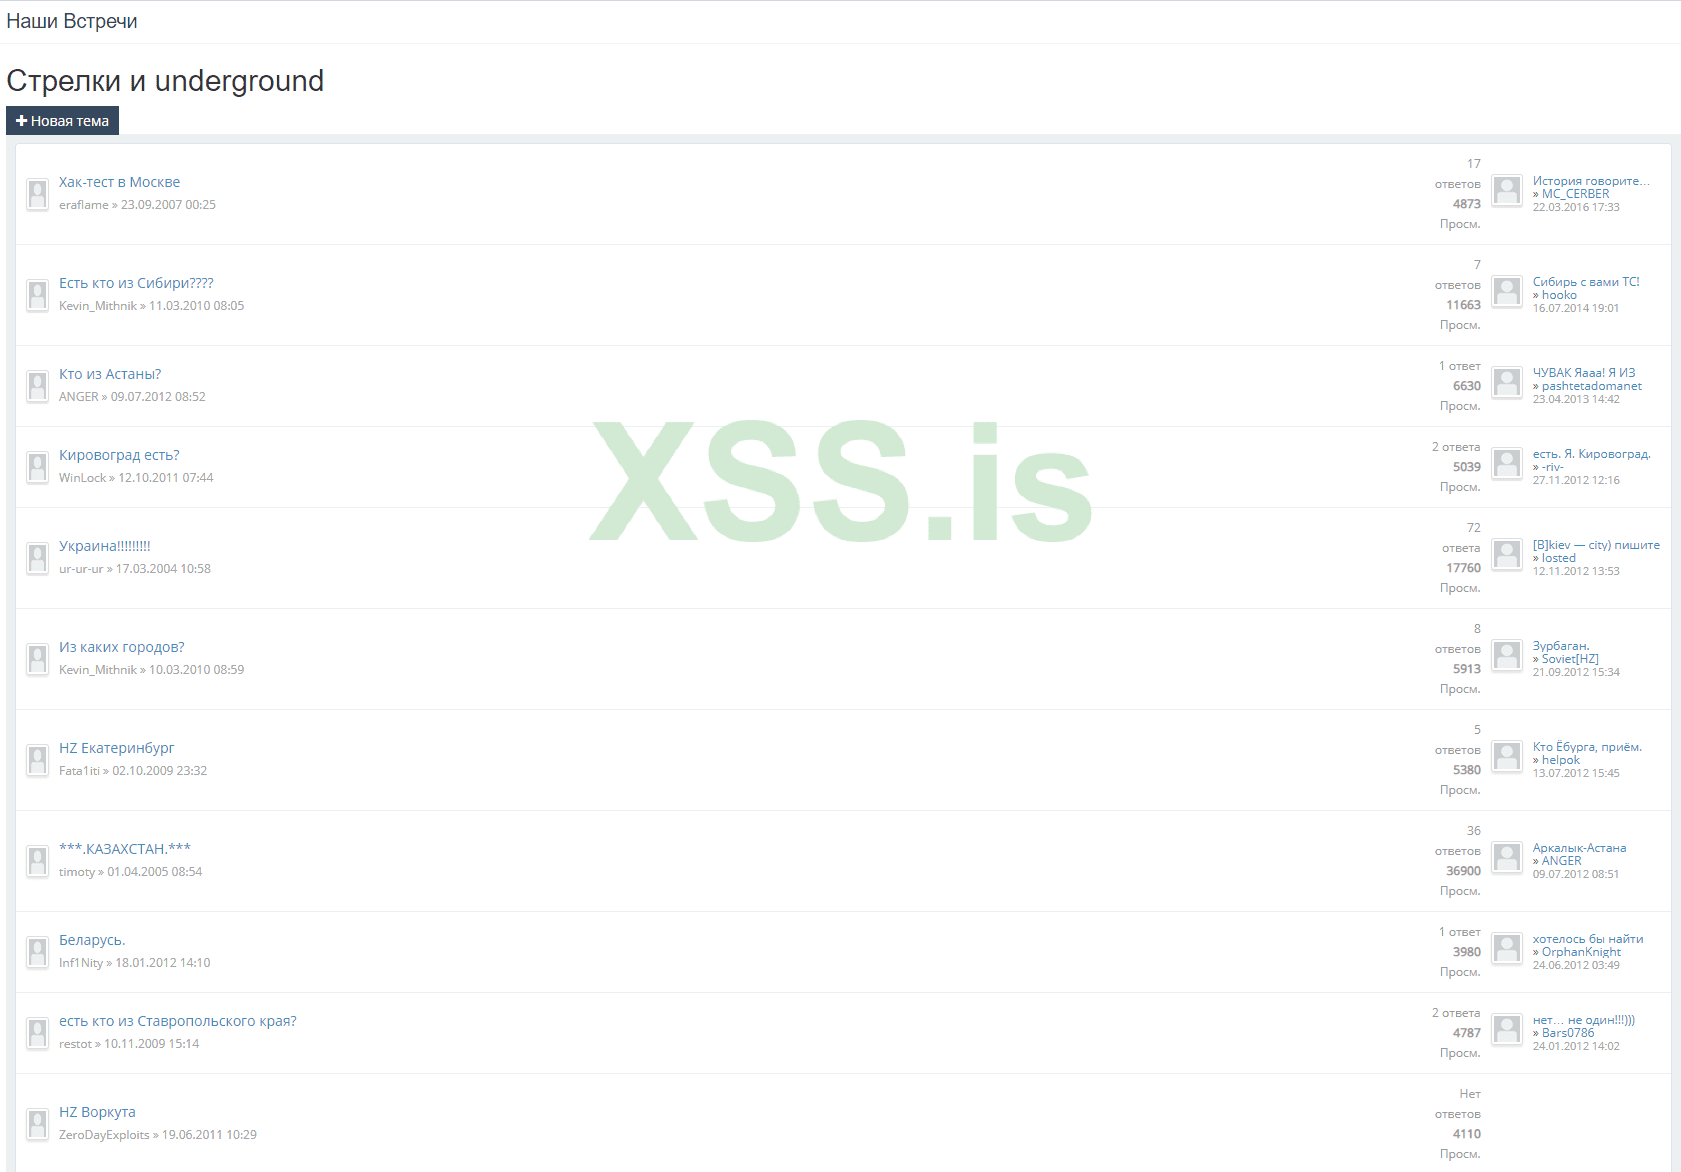Click the topic icon beside Хак-тест в Москве

click(x=37, y=194)
